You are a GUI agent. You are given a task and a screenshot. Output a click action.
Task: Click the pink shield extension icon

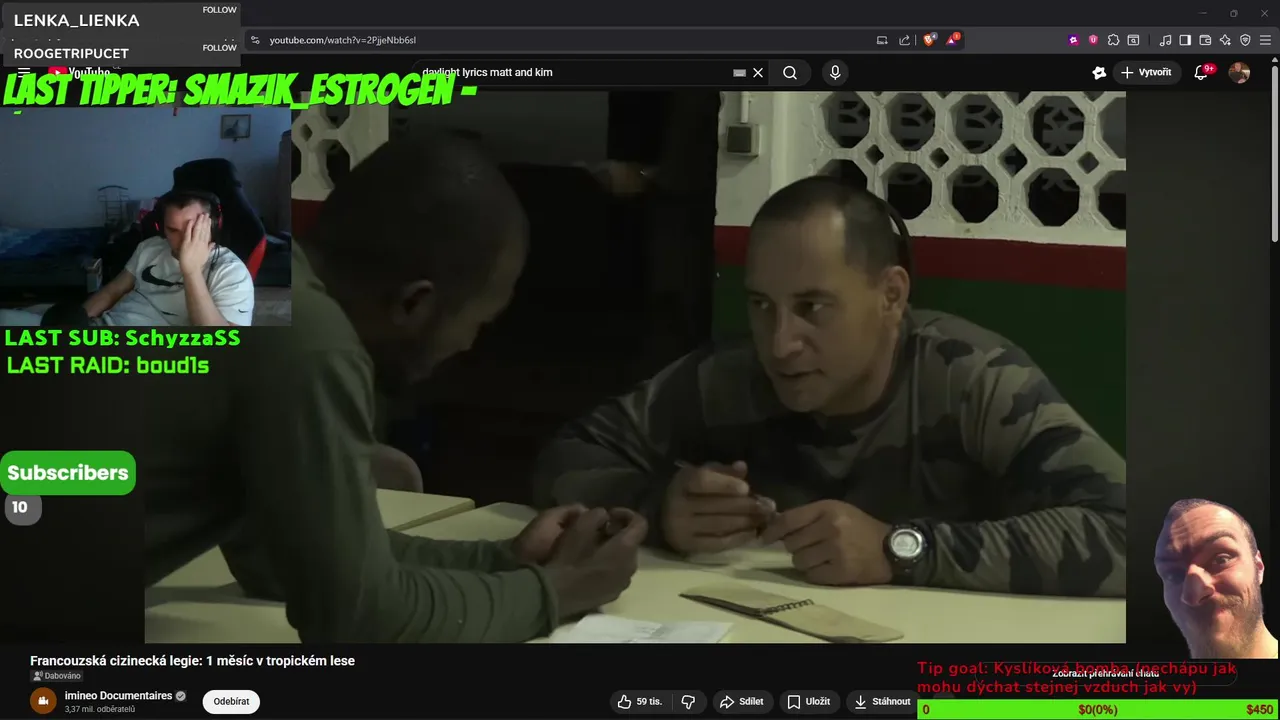tap(1093, 40)
